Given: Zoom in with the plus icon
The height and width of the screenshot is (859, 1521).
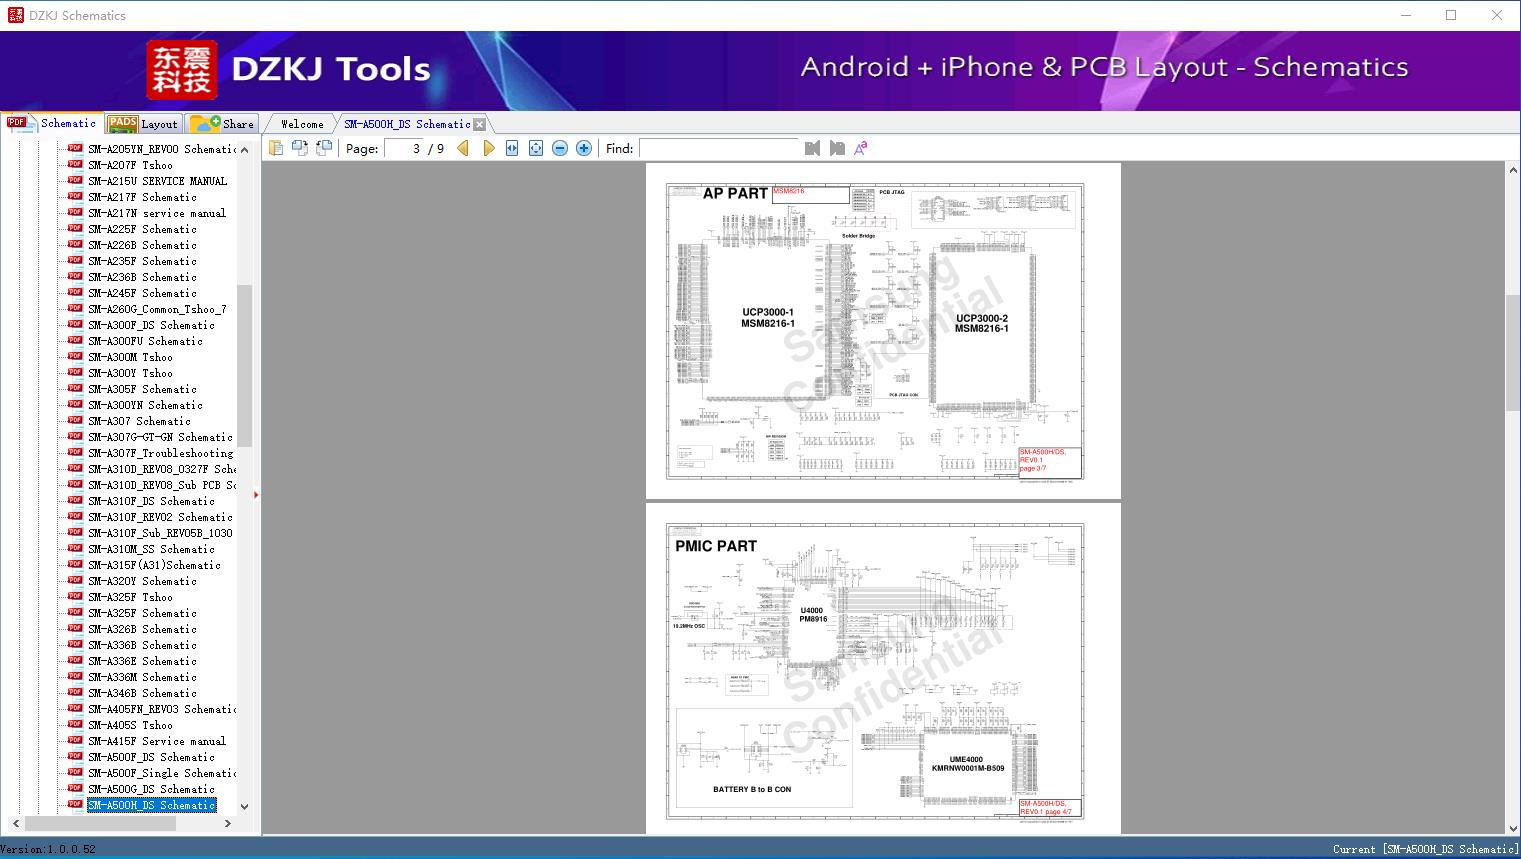Looking at the screenshot, I should point(584,148).
